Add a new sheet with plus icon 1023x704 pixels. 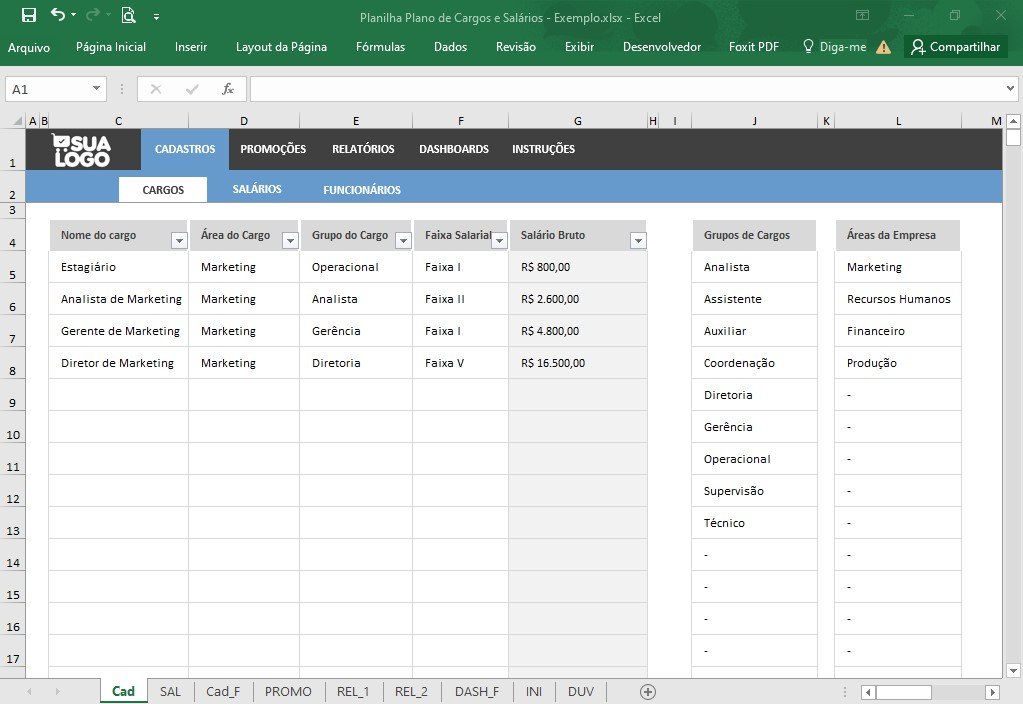648,692
